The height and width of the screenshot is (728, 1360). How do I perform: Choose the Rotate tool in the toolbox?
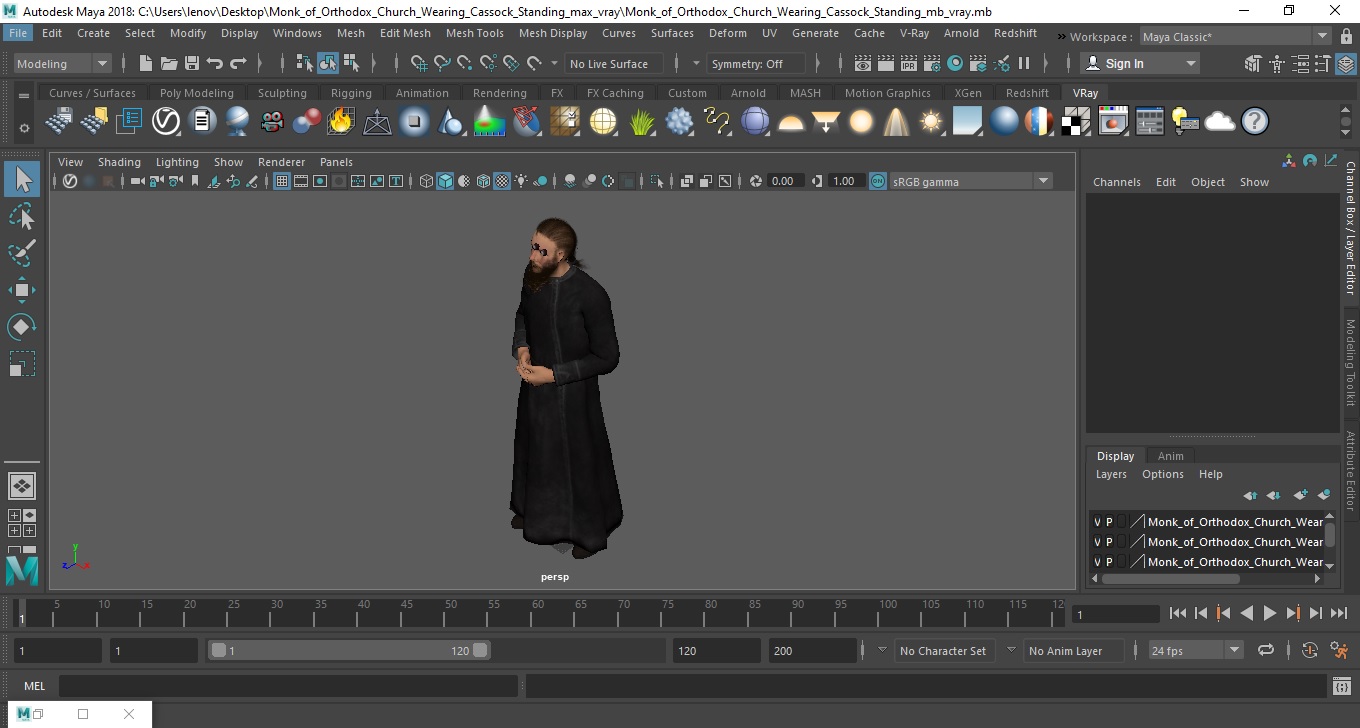(22, 327)
